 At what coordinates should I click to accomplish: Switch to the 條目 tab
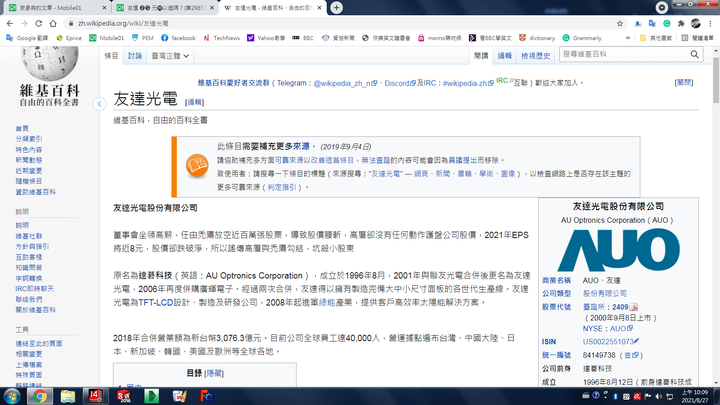click(111, 56)
